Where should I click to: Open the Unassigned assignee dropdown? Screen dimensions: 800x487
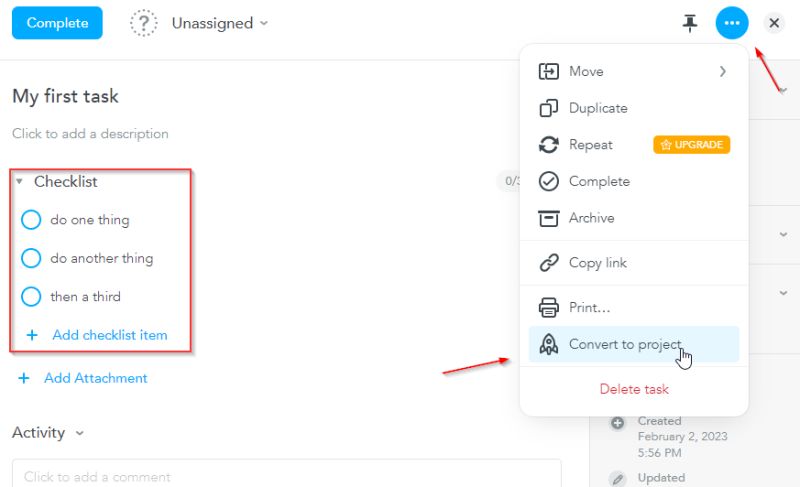coord(219,23)
